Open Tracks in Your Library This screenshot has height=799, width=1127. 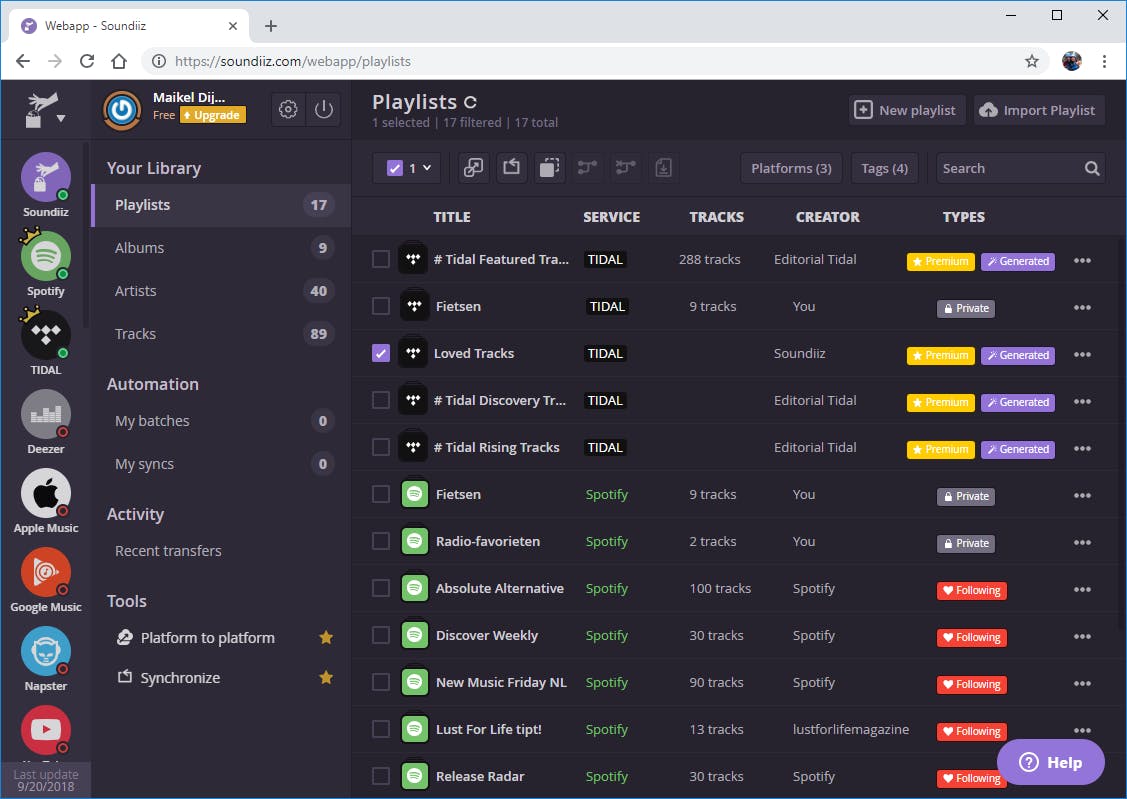click(221, 334)
